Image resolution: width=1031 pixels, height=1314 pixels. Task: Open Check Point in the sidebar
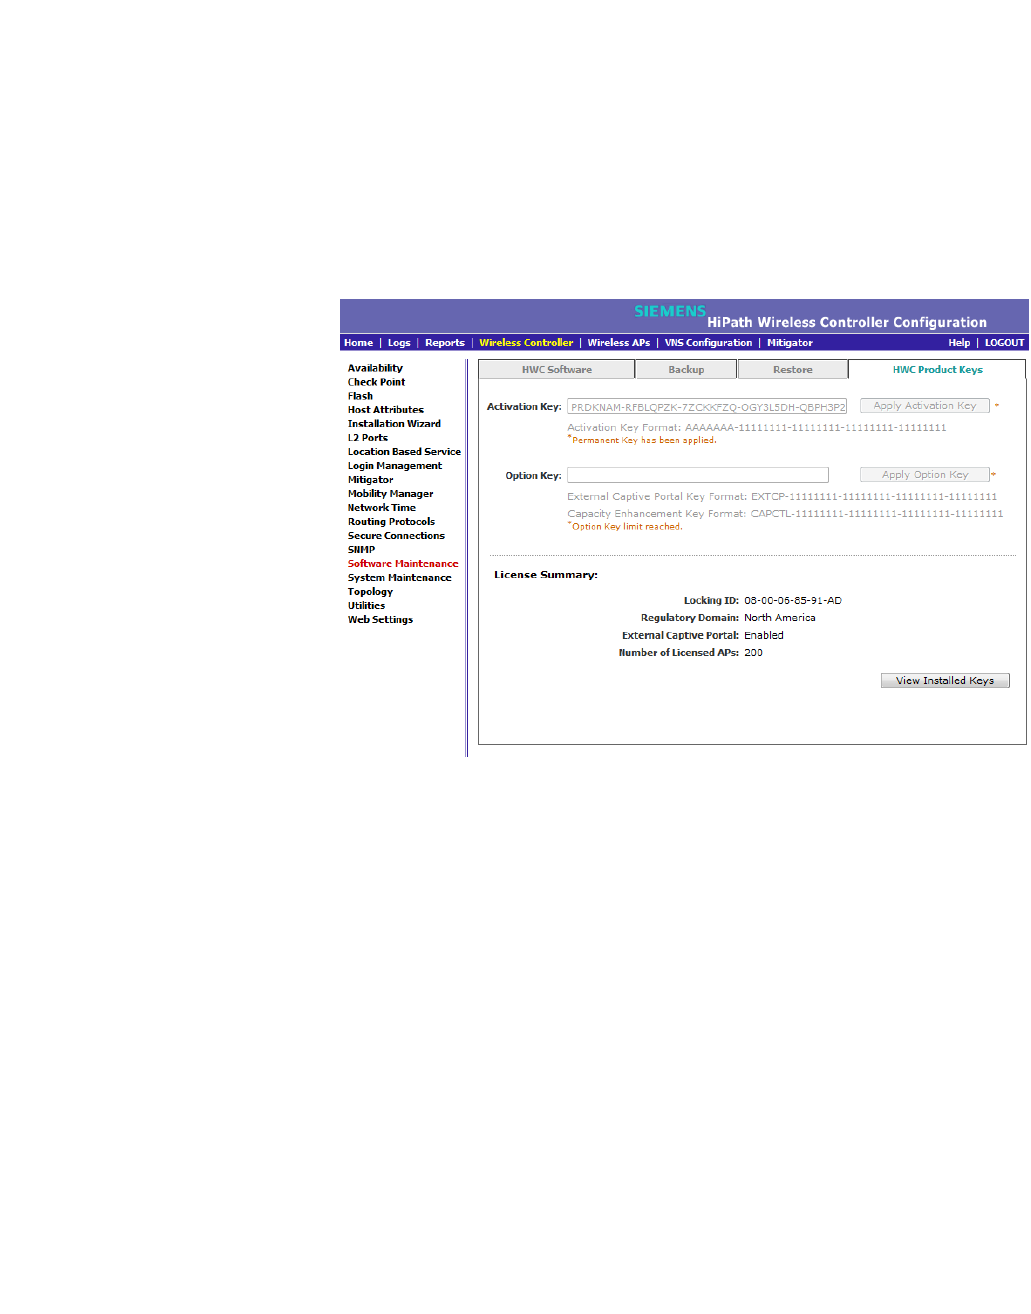pos(376,382)
